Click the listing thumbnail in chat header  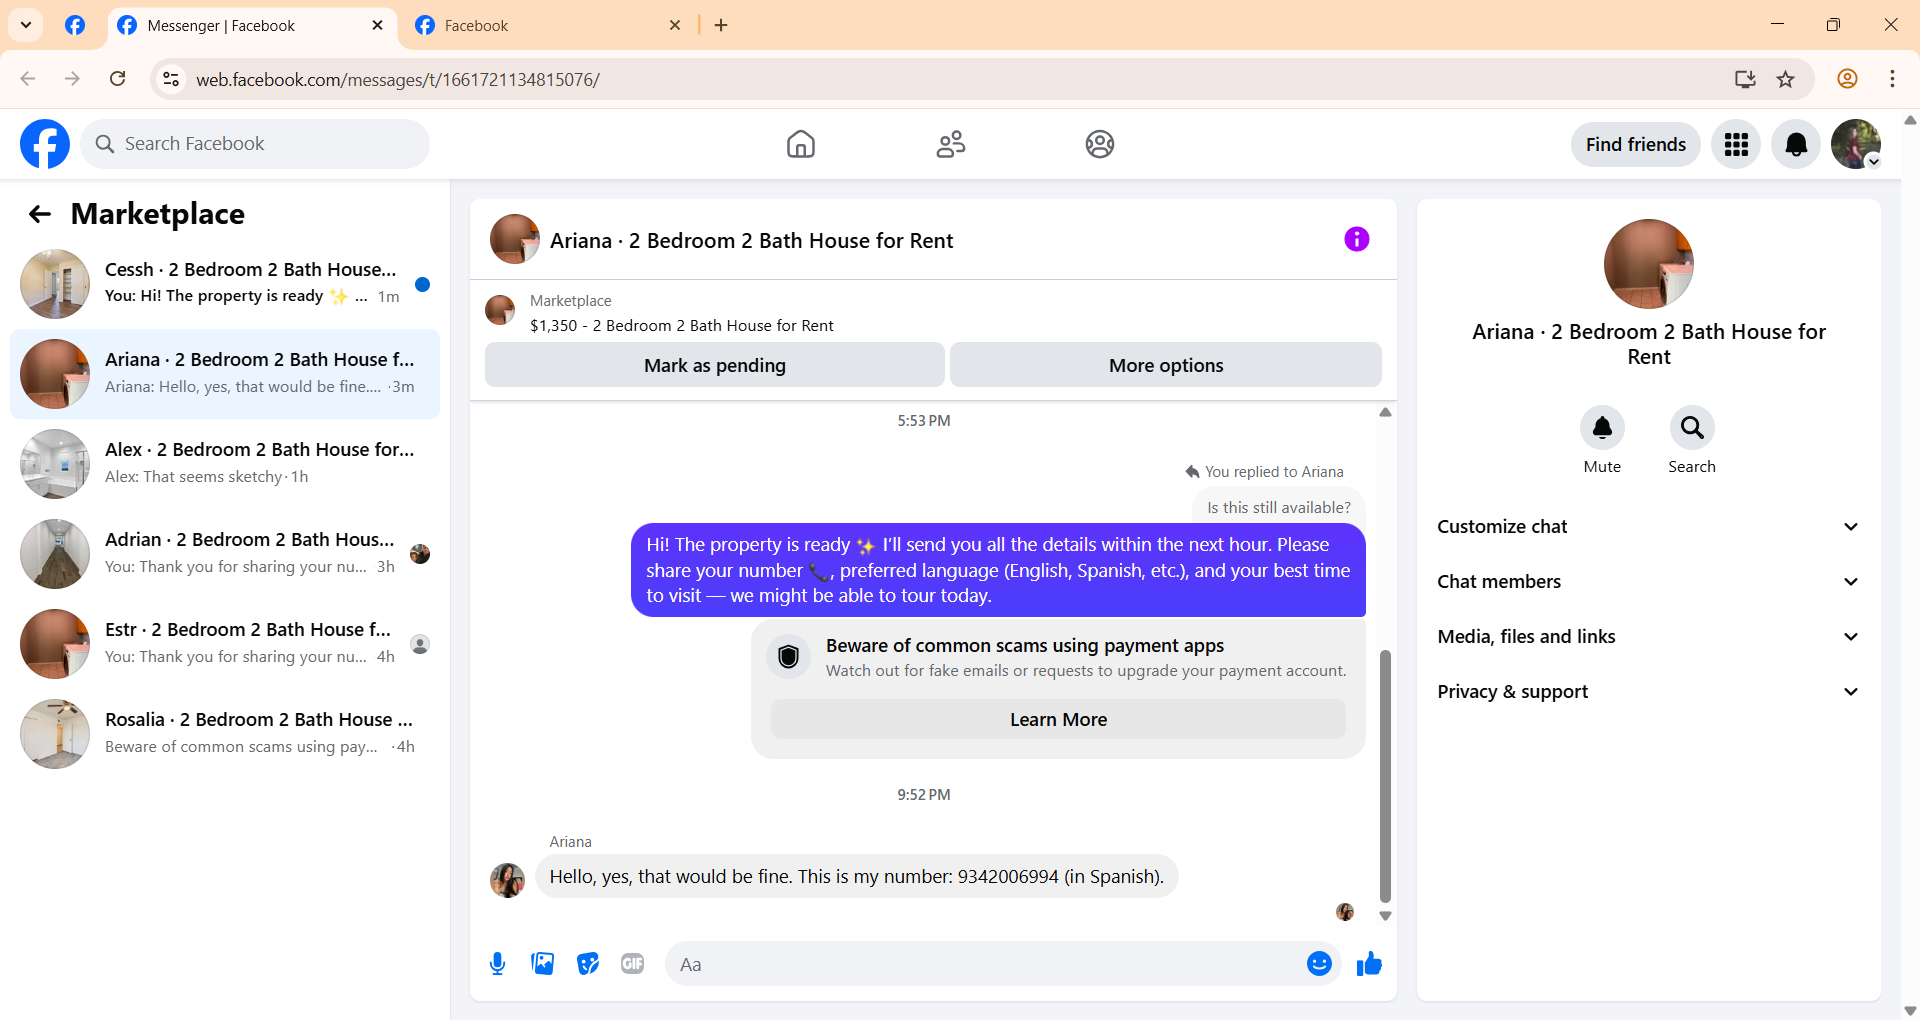(515, 239)
